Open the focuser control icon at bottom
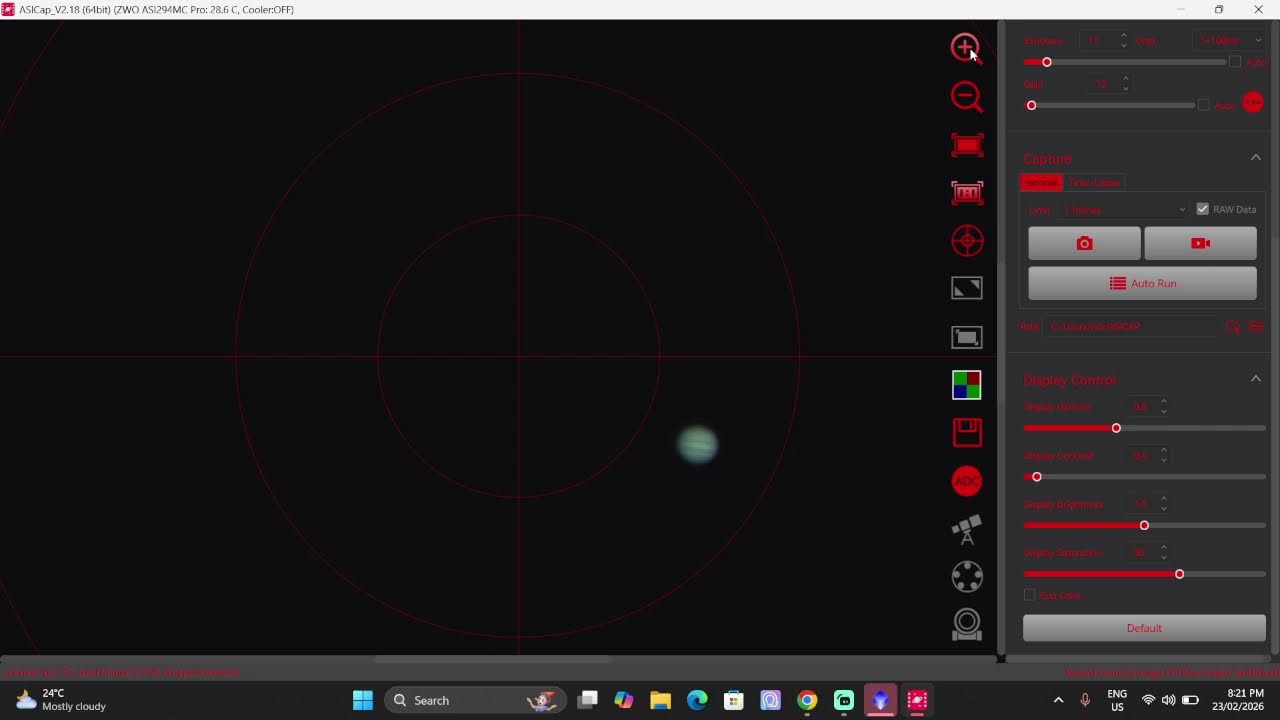The image size is (1280, 720). click(967, 625)
